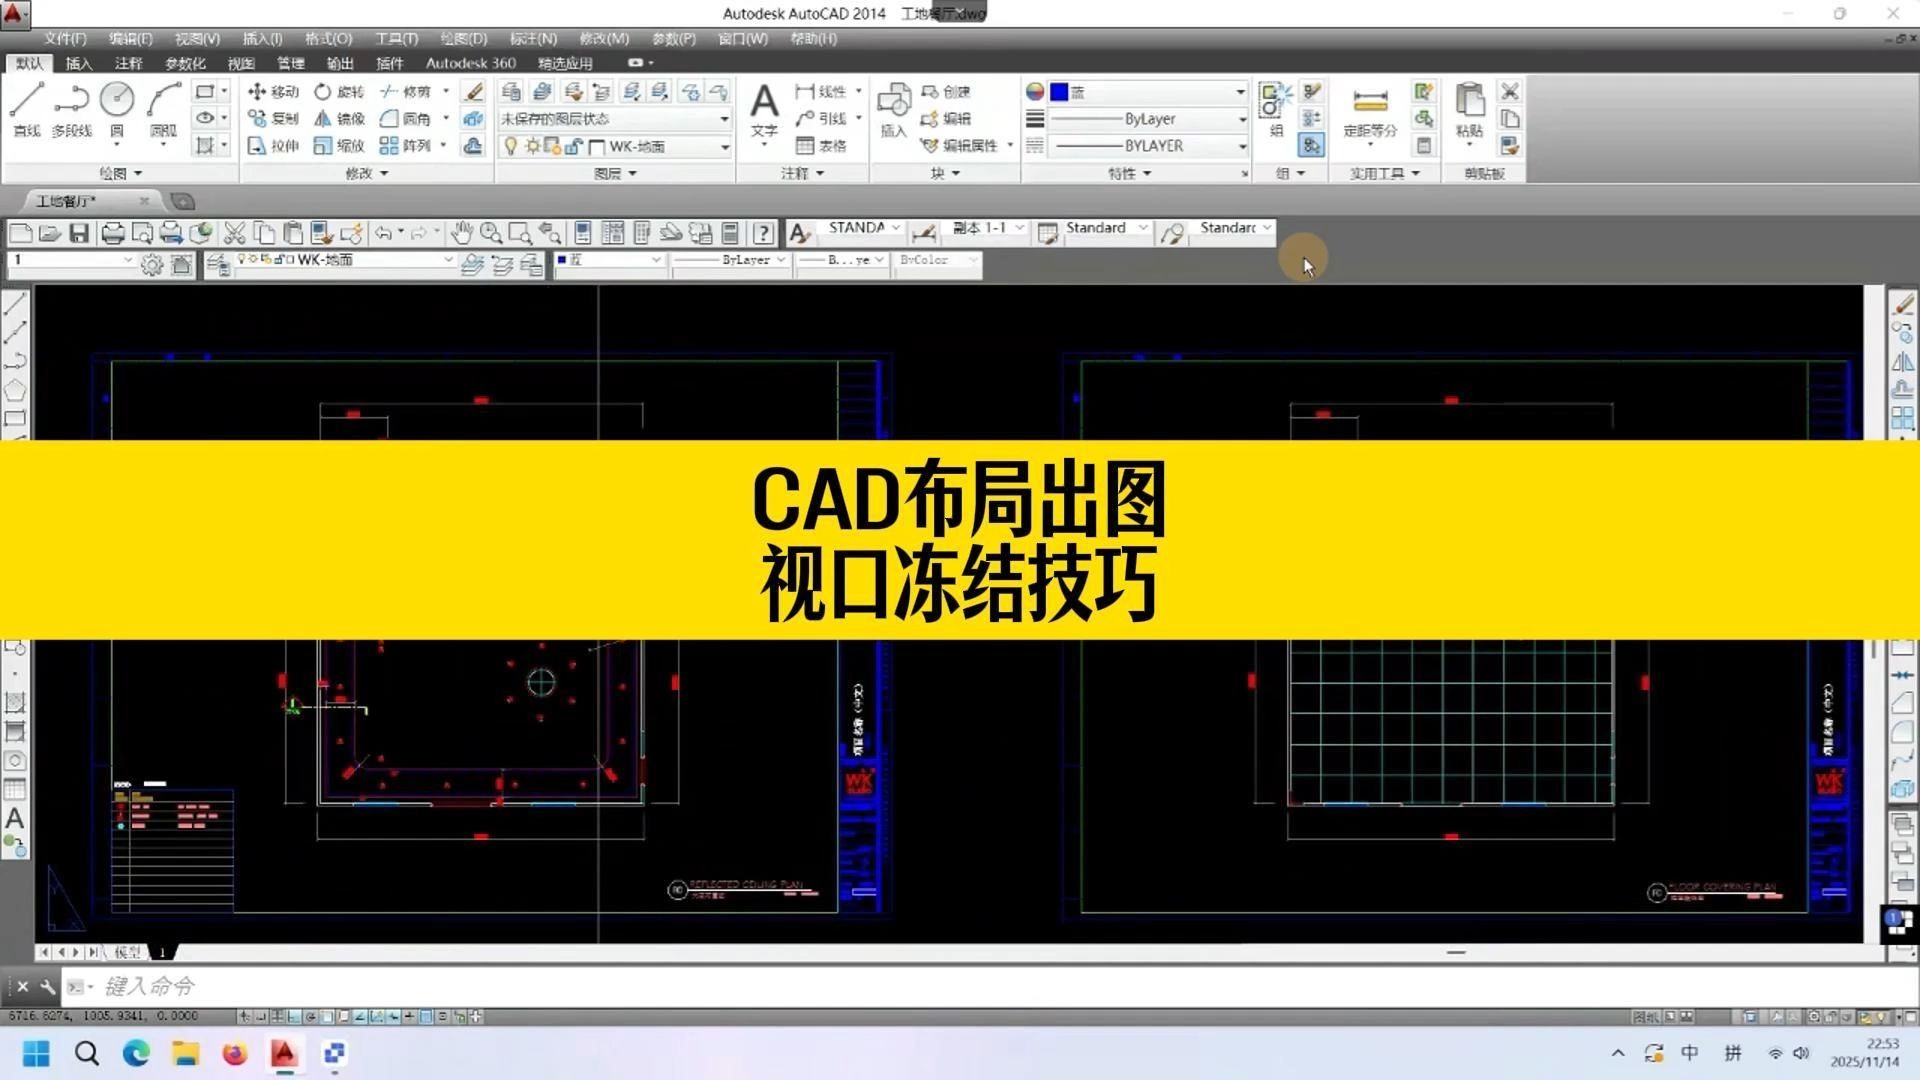Switch to the 插入 ribbon tab
The height and width of the screenshot is (1080, 1920).
pos(78,63)
